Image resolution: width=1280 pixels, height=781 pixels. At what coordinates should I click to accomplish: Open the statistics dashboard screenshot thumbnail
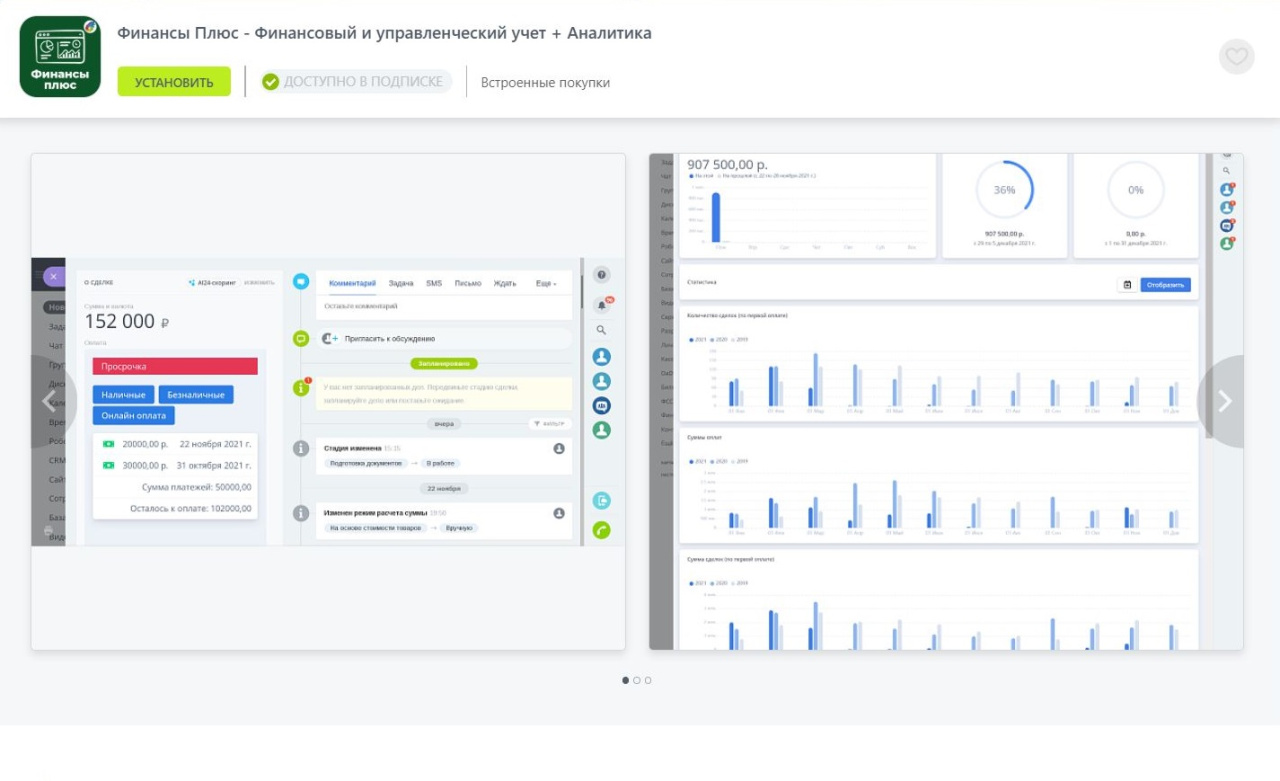pyautogui.click(x=946, y=401)
